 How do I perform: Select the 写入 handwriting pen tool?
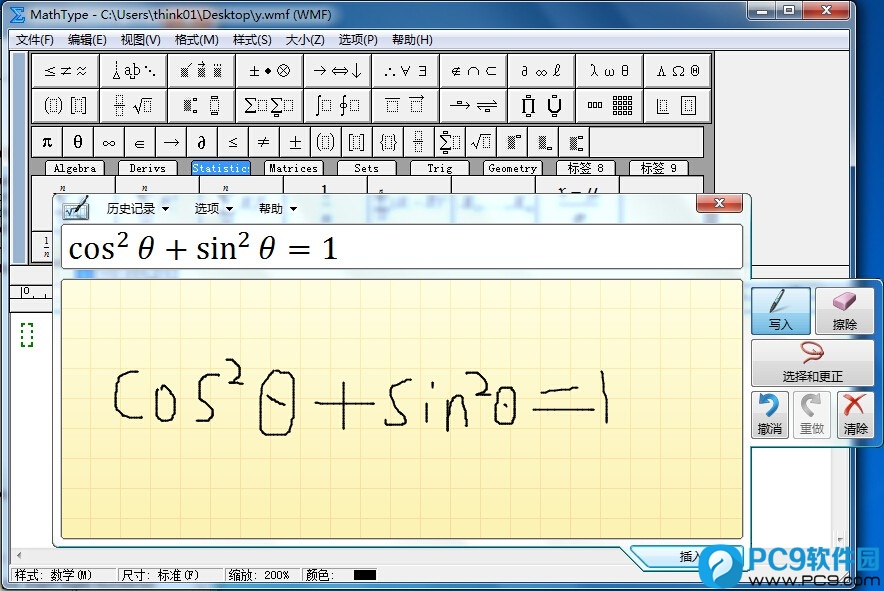pos(780,310)
